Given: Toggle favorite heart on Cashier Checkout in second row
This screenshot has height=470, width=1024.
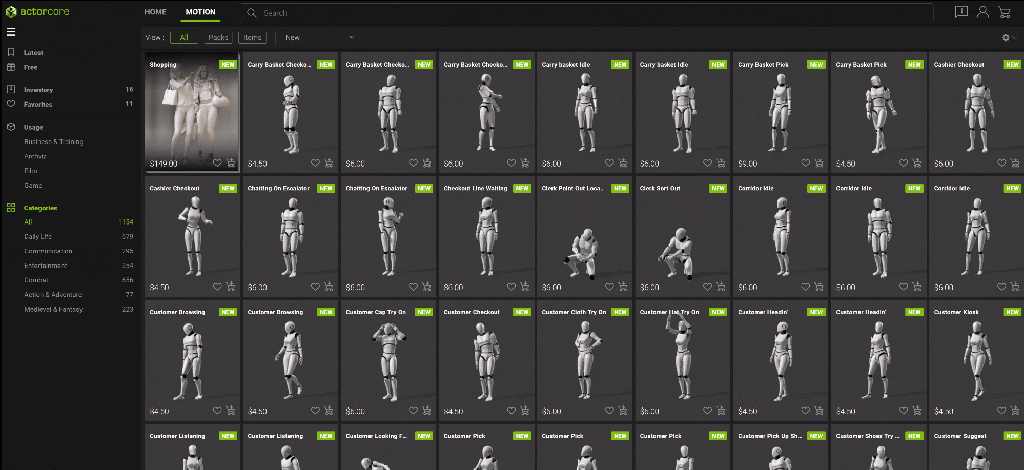Looking at the screenshot, I should point(217,286).
